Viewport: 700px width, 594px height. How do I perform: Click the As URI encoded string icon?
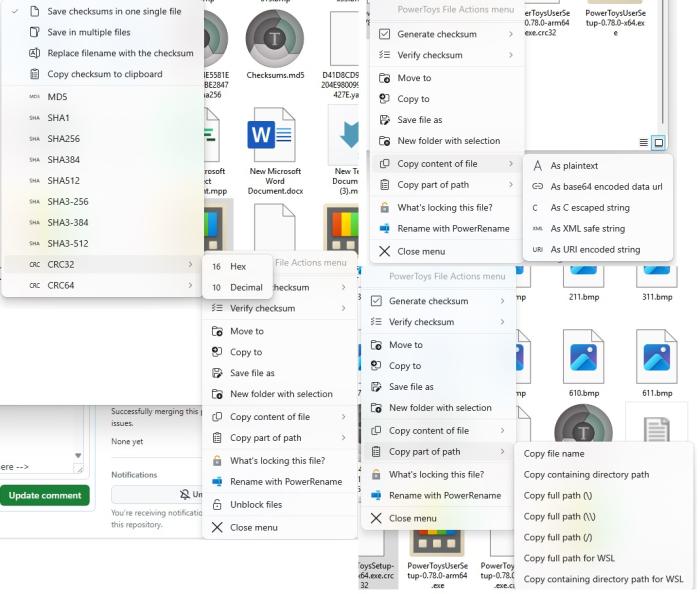point(538,250)
